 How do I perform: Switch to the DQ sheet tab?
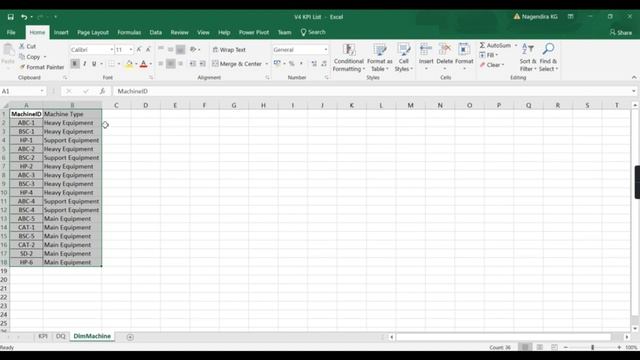(60, 336)
